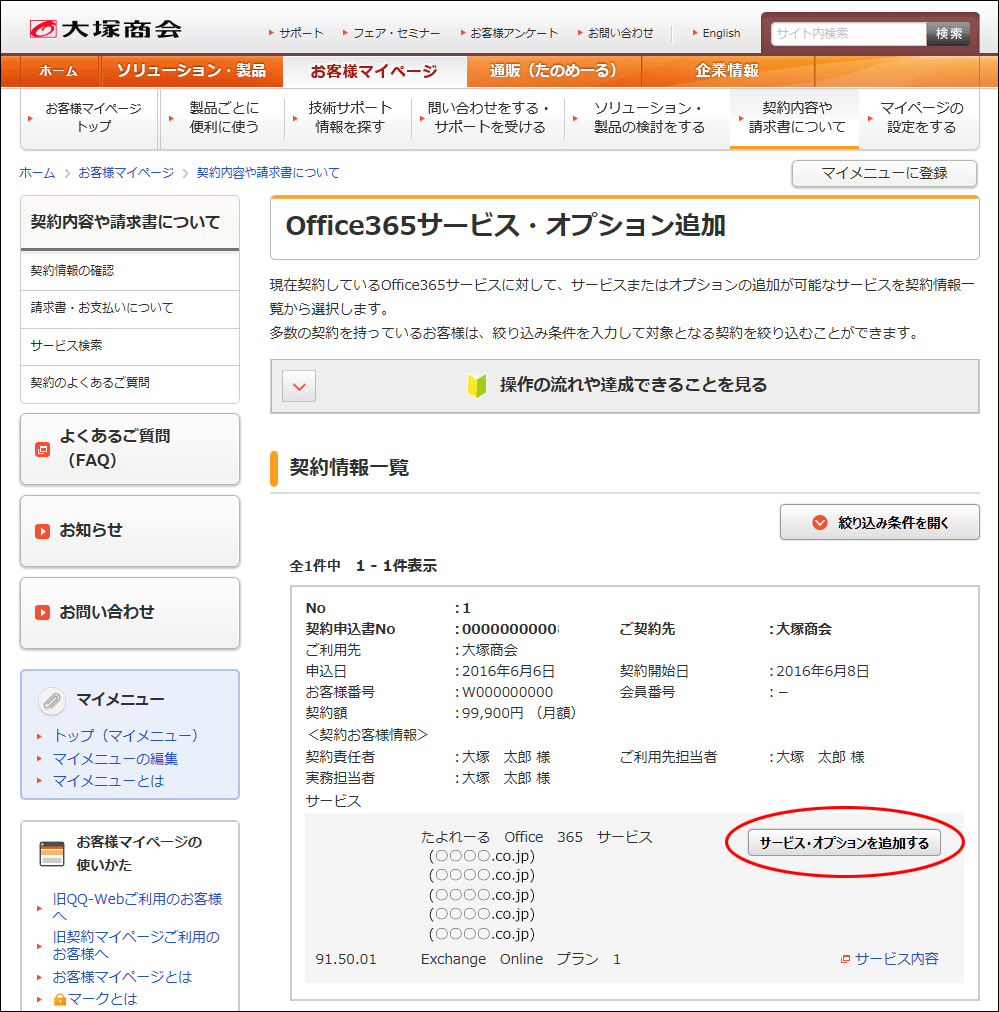Click the Exchange Online プラン 1 text

pos(521,960)
